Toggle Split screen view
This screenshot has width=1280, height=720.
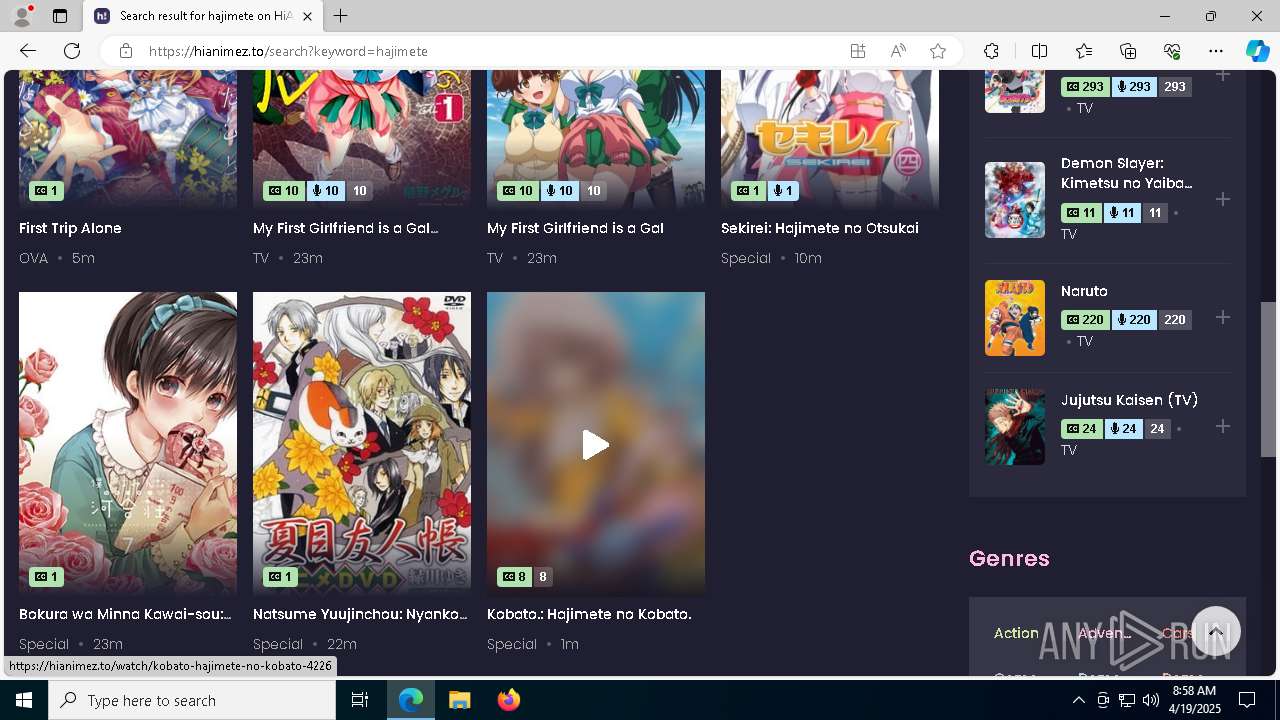click(1039, 51)
